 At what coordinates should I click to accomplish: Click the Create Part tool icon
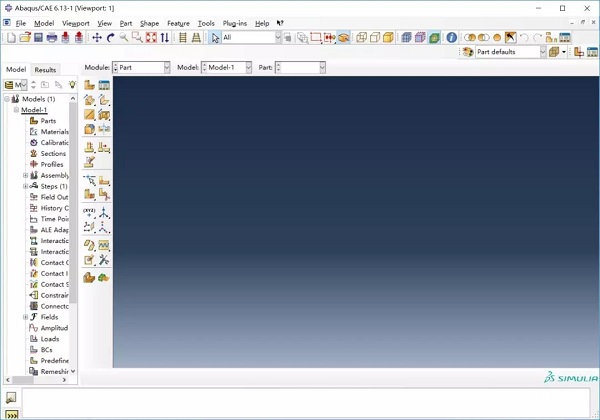[x=90, y=86]
